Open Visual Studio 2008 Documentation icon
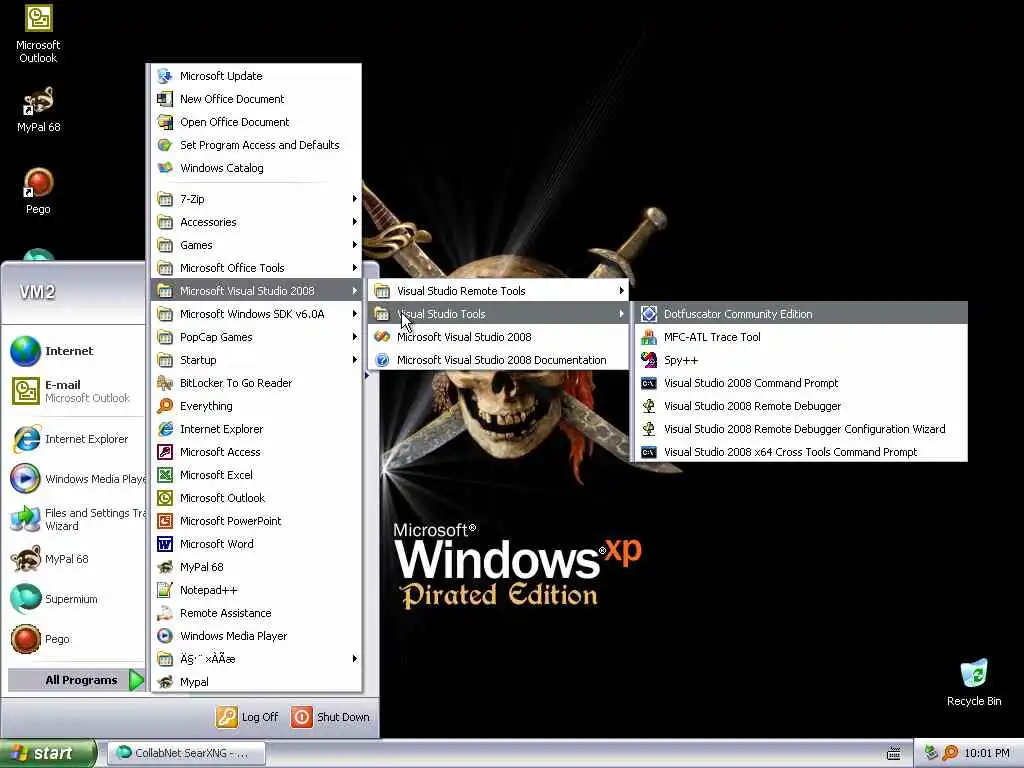 (x=382, y=360)
